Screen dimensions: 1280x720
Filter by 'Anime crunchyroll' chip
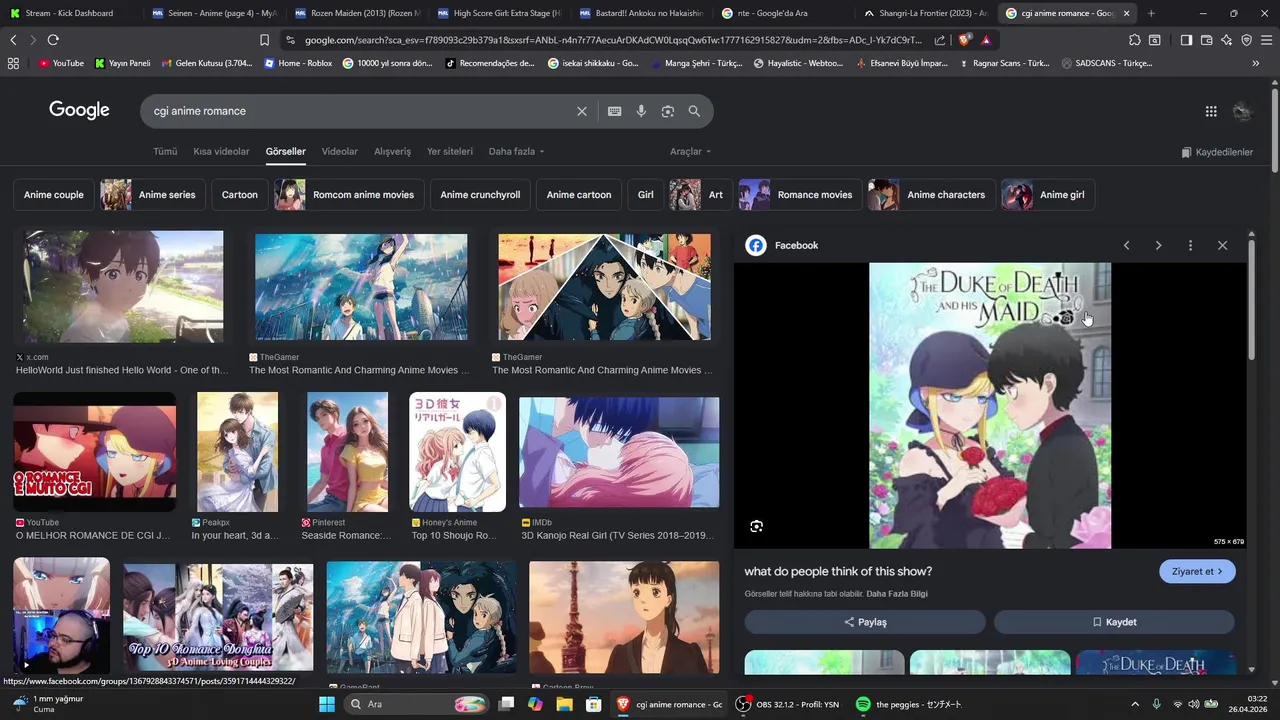(x=480, y=195)
